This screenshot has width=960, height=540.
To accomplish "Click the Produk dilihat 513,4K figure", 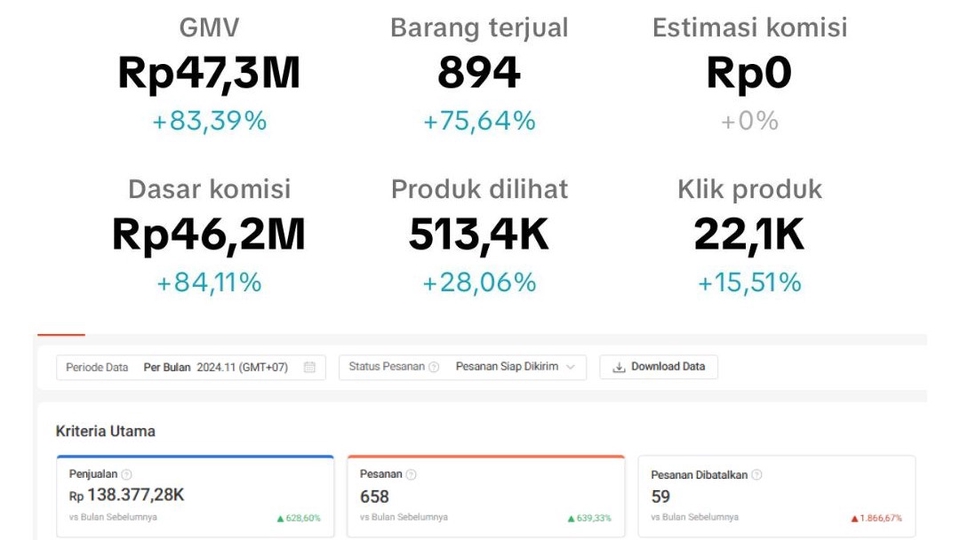I will coord(479,234).
